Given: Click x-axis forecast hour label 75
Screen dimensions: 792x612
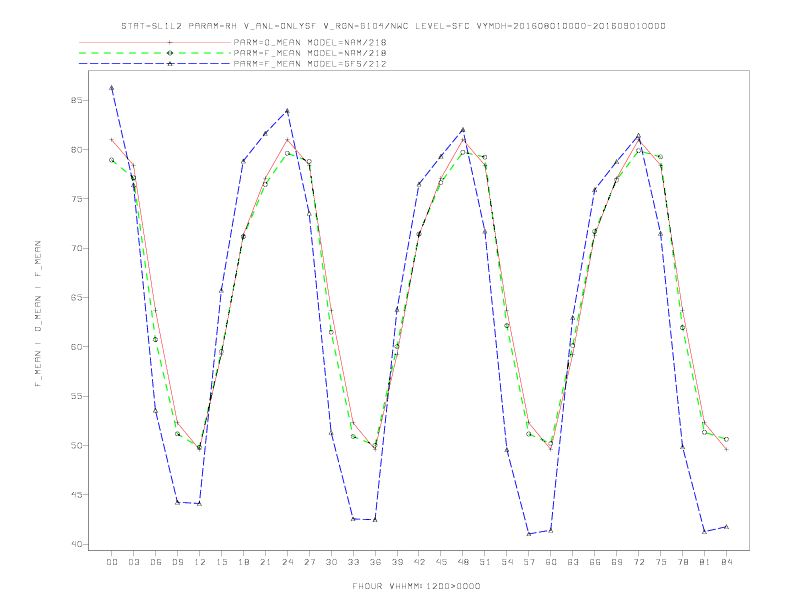Looking at the screenshot, I should [661, 562].
